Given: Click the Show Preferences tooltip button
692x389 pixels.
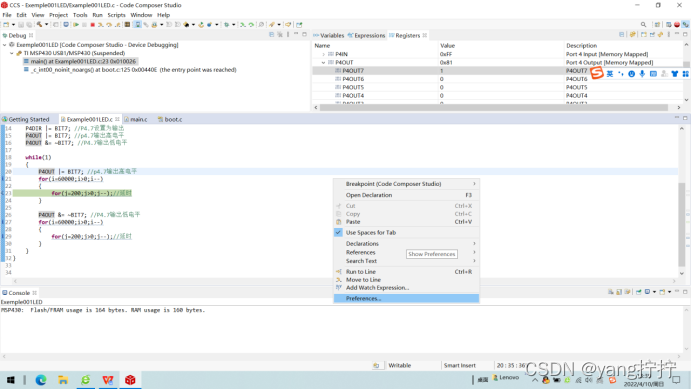Looking at the screenshot, I should pos(432,254).
